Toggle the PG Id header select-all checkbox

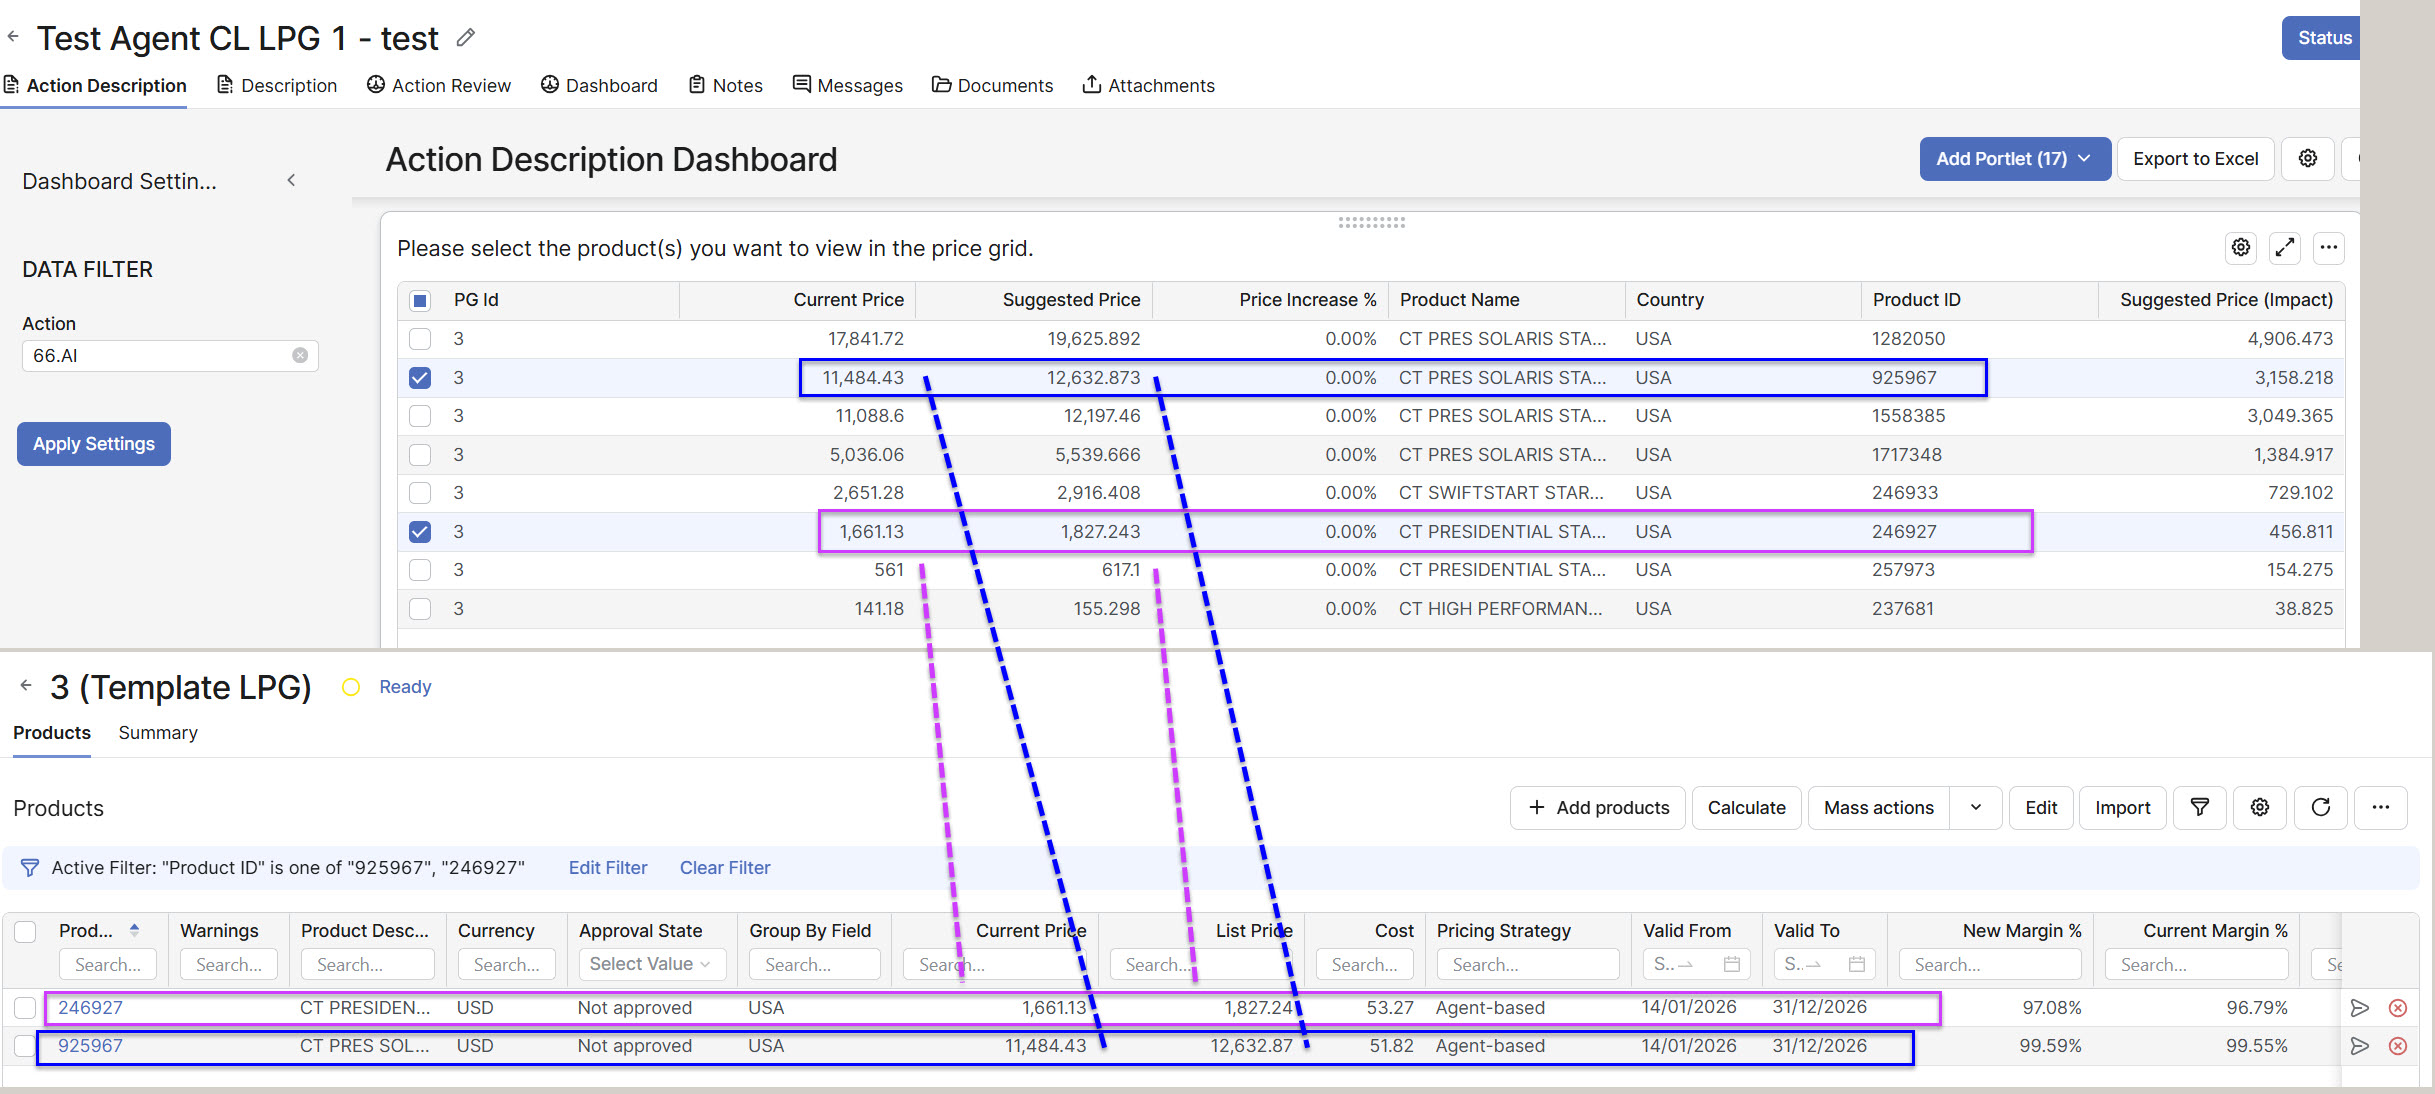[x=420, y=300]
